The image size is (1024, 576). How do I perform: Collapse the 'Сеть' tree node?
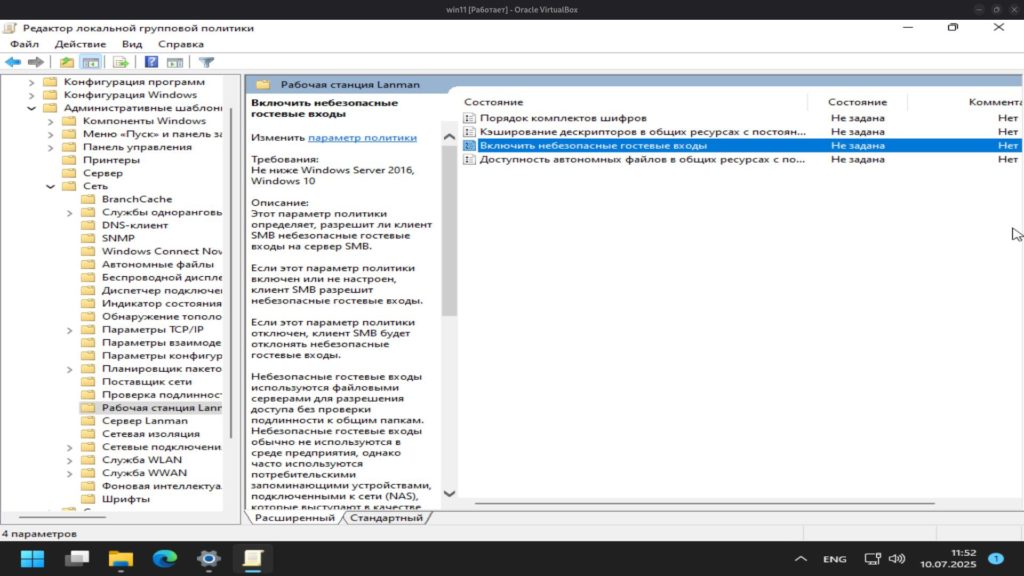(x=50, y=186)
